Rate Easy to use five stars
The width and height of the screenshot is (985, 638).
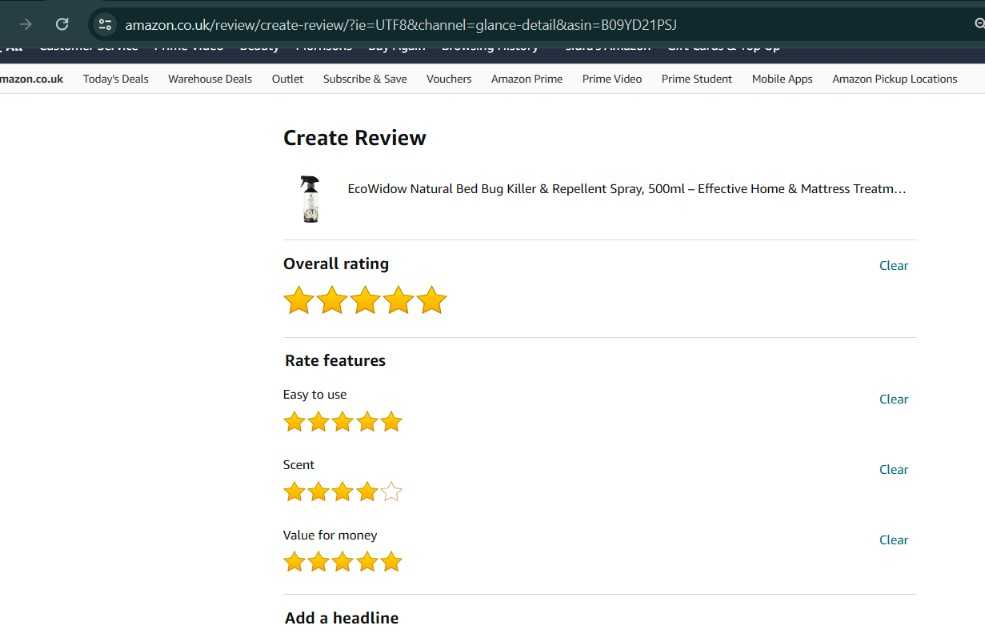click(391, 421)
